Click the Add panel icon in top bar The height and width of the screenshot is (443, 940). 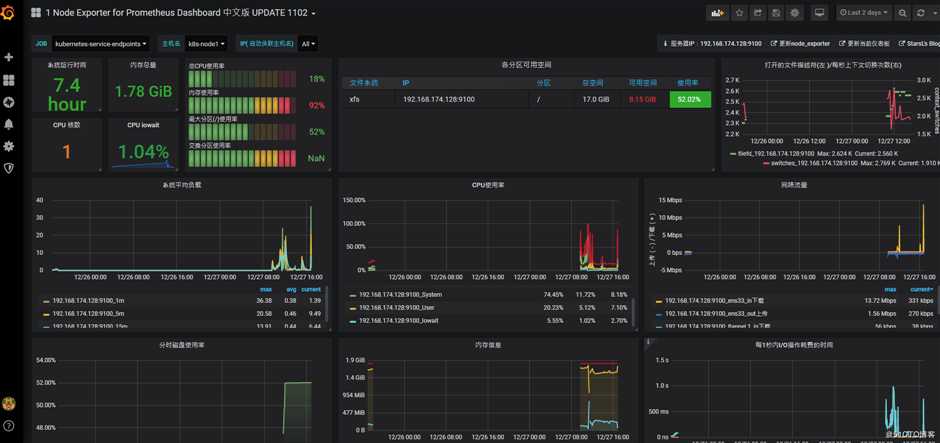[717, 13]
